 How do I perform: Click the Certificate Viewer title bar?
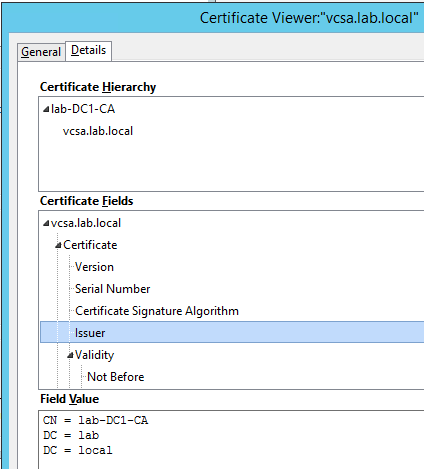click(x=213, y=18)
